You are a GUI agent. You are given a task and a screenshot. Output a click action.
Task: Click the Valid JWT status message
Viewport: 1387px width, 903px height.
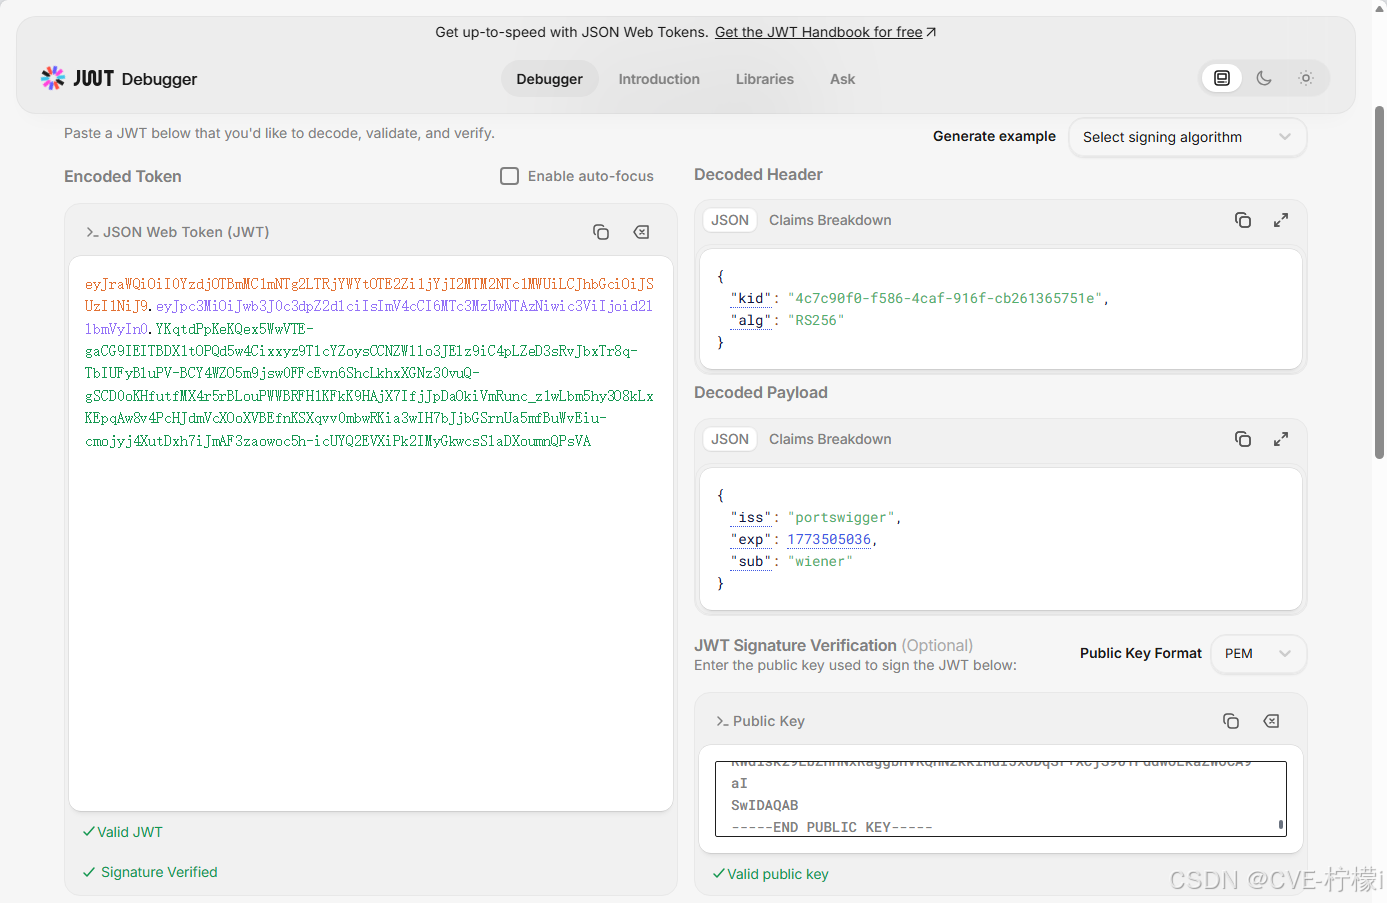[x=122, y=832]
